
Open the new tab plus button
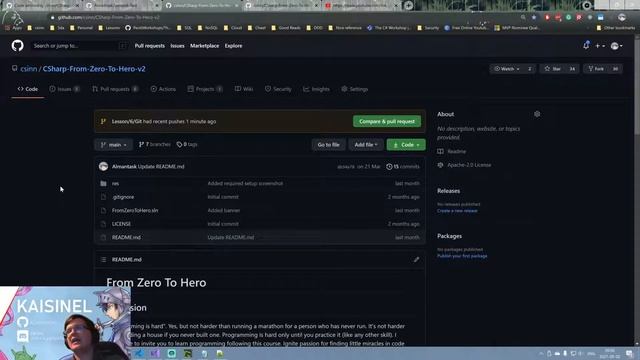tap(408, 5)
